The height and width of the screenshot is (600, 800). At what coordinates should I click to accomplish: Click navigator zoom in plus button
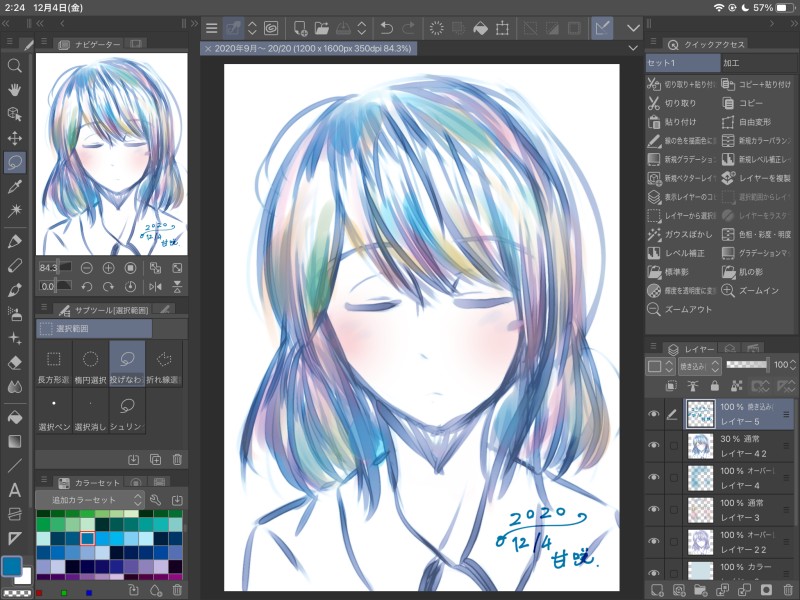tap(109, 268)
